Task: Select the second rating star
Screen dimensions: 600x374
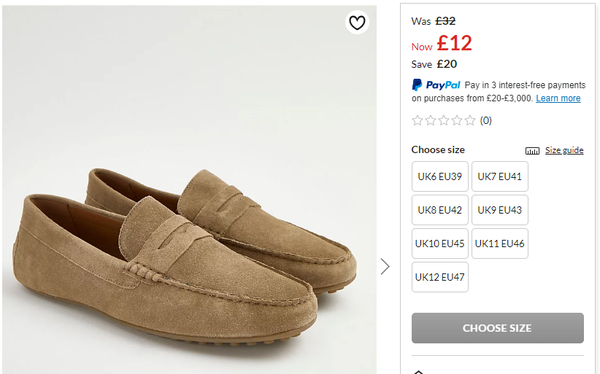Action: 430,121
